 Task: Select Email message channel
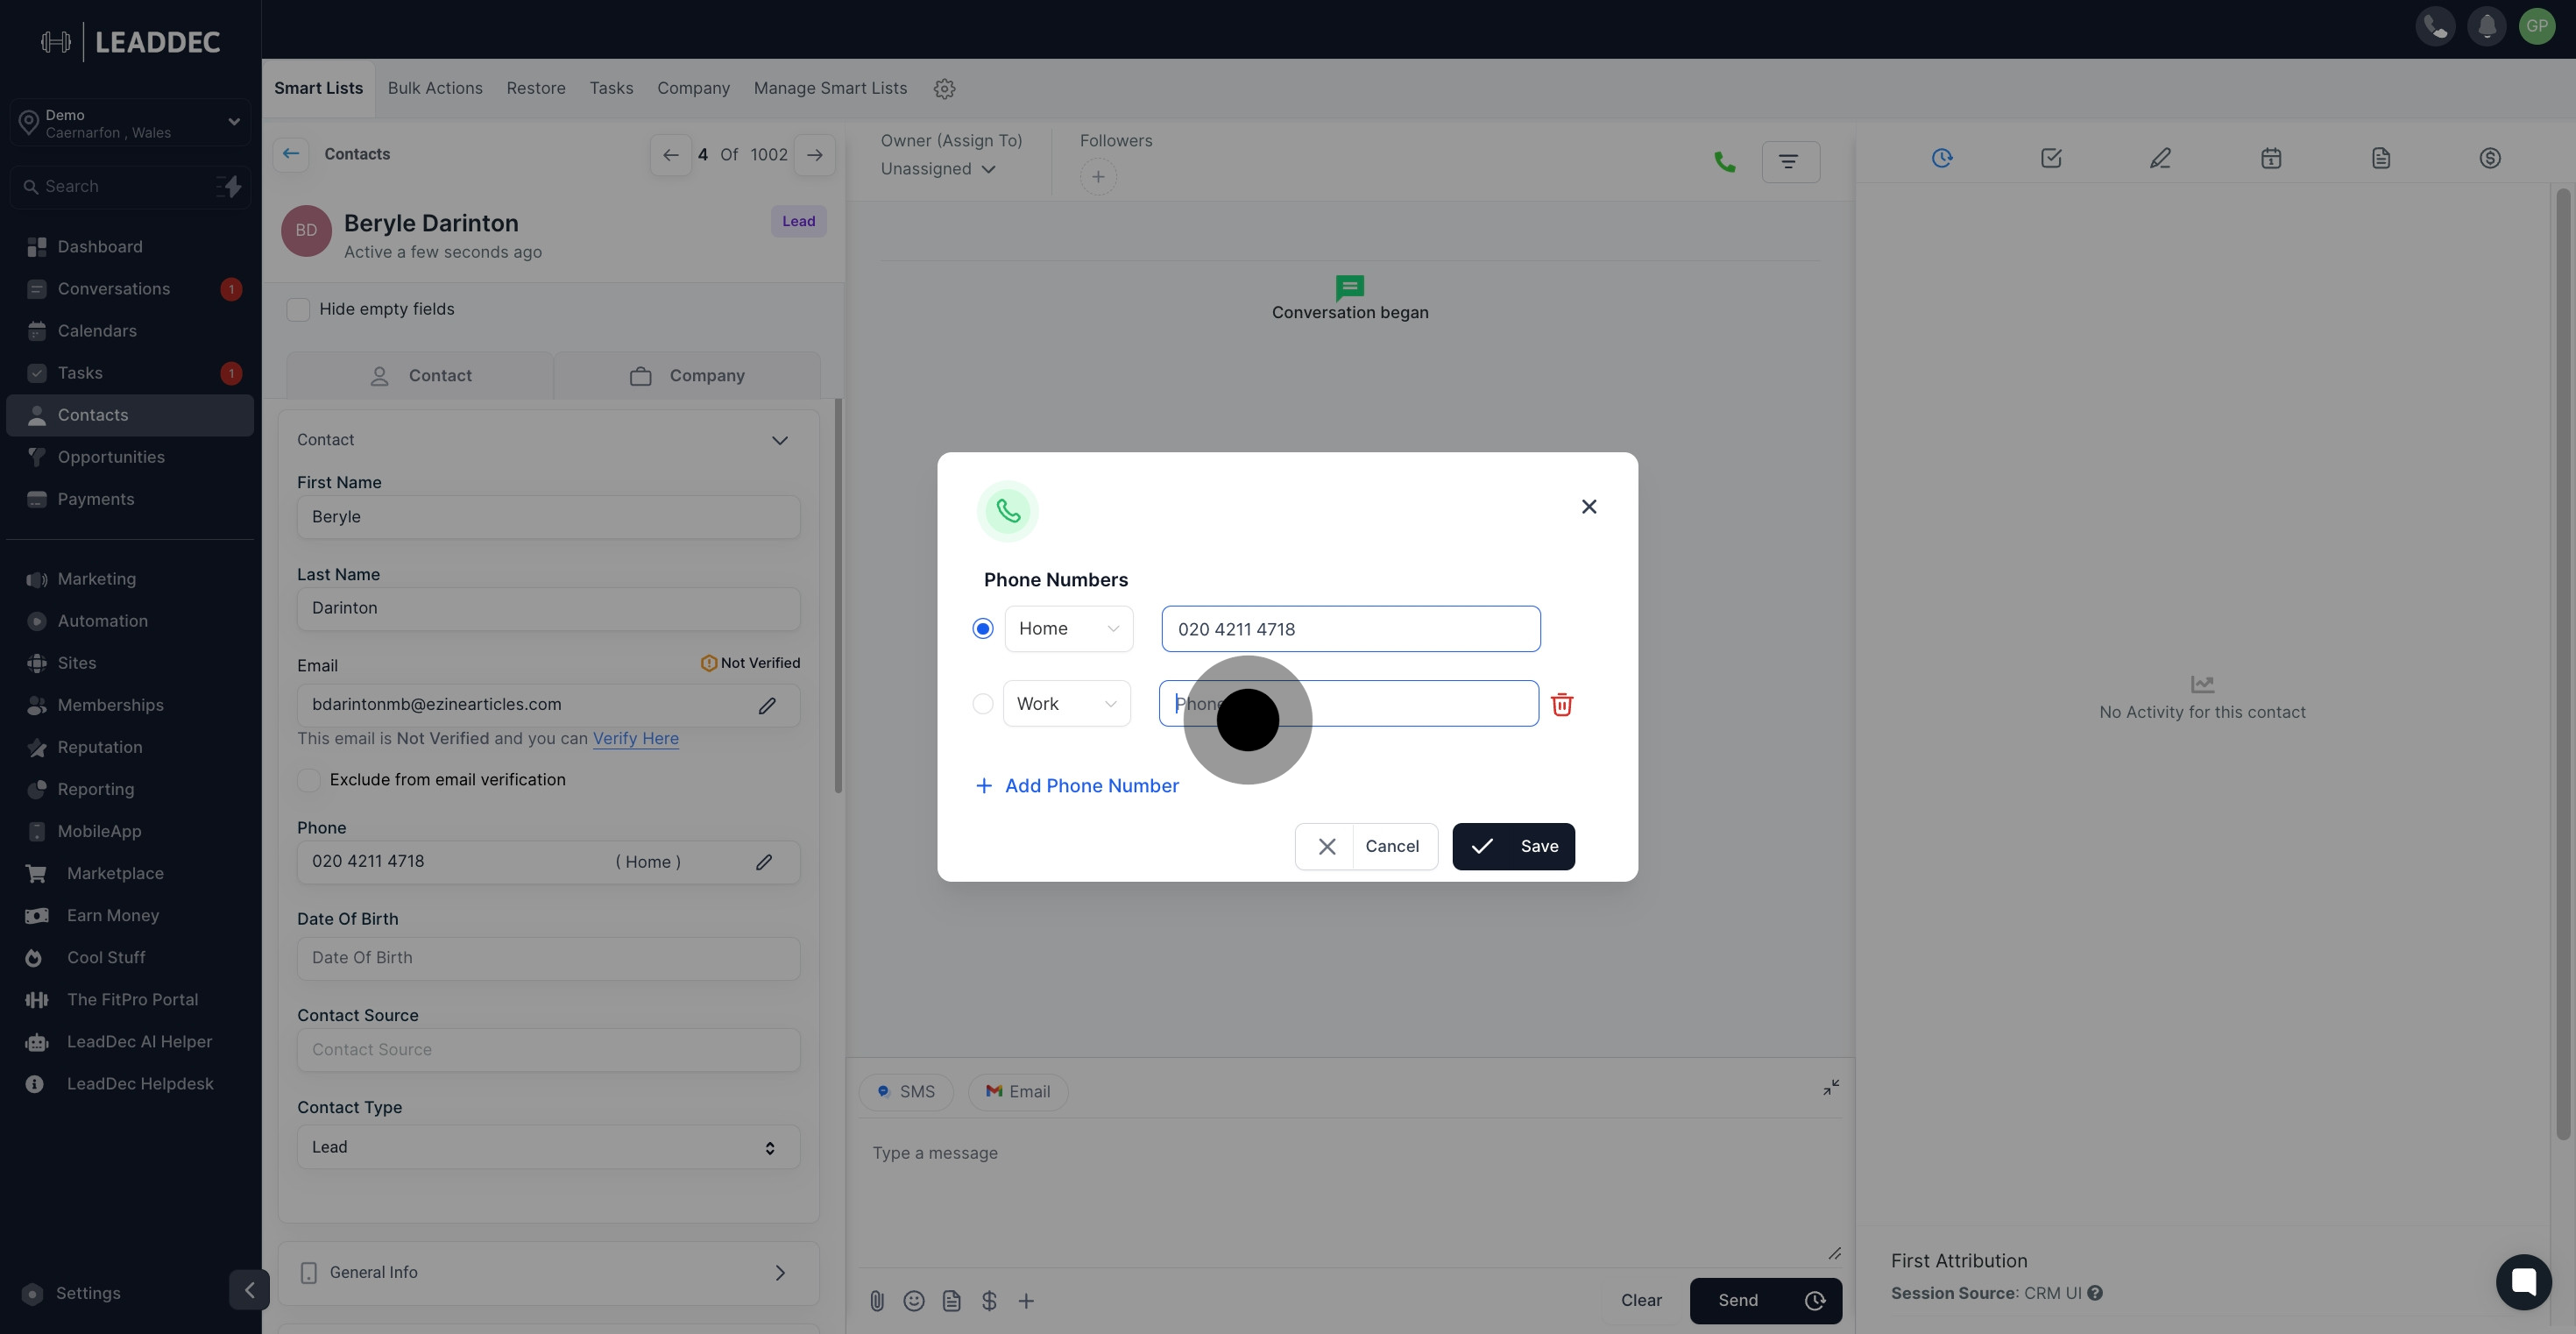(x=1018, y=1092)
